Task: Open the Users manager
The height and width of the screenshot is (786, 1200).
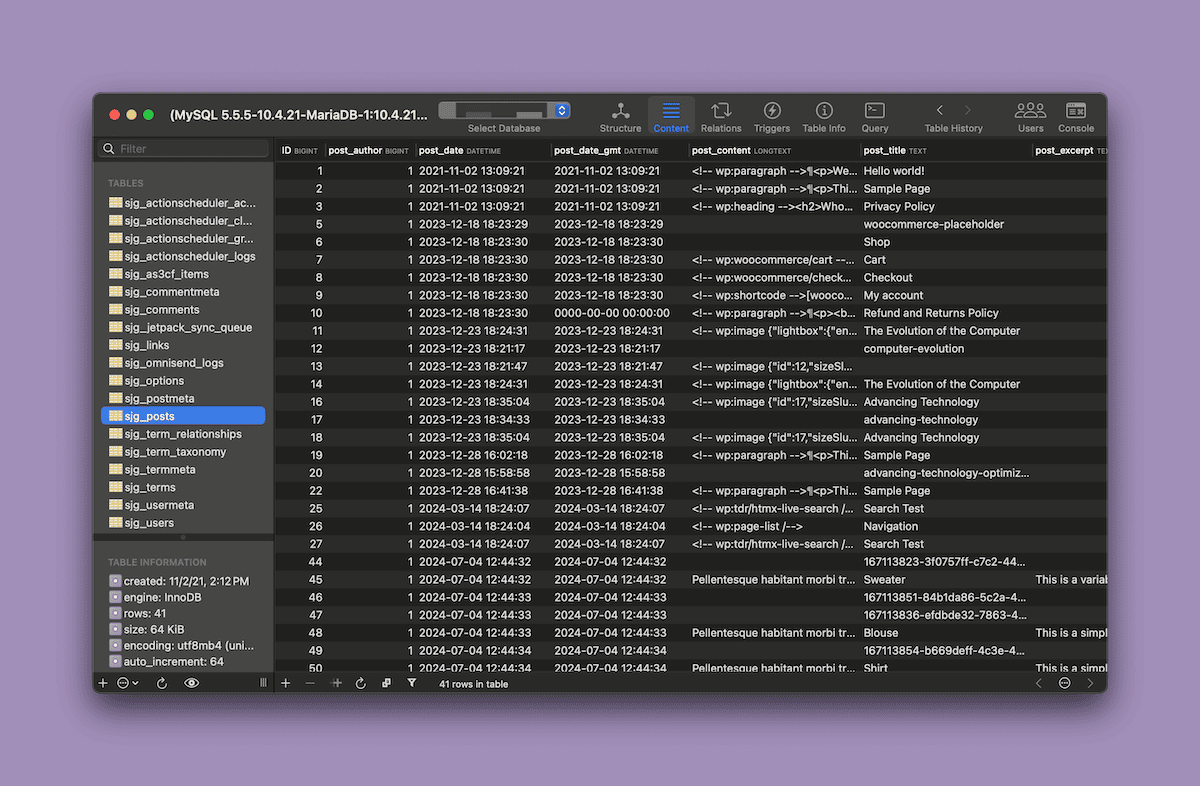Action: click(x=1030, y=116)
